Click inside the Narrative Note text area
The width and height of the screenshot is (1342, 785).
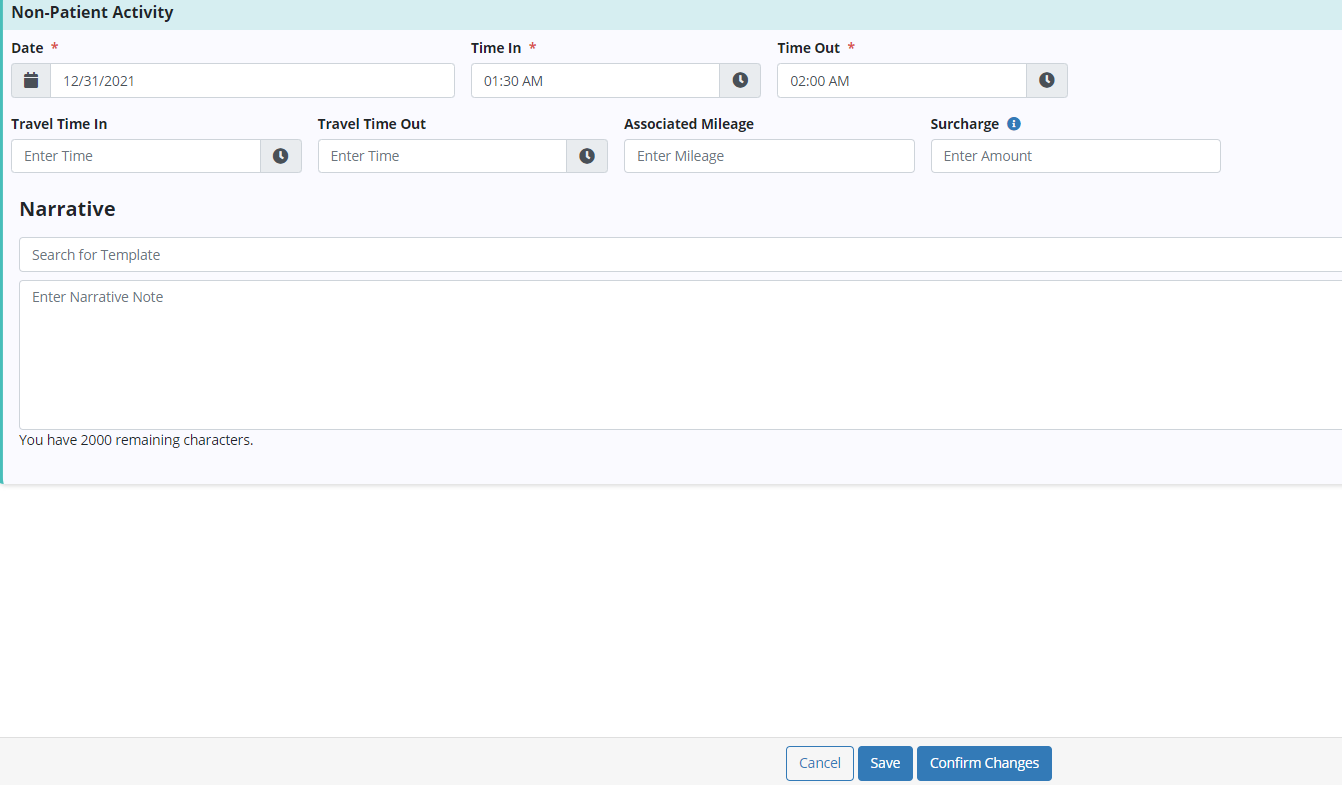[680, 355]
